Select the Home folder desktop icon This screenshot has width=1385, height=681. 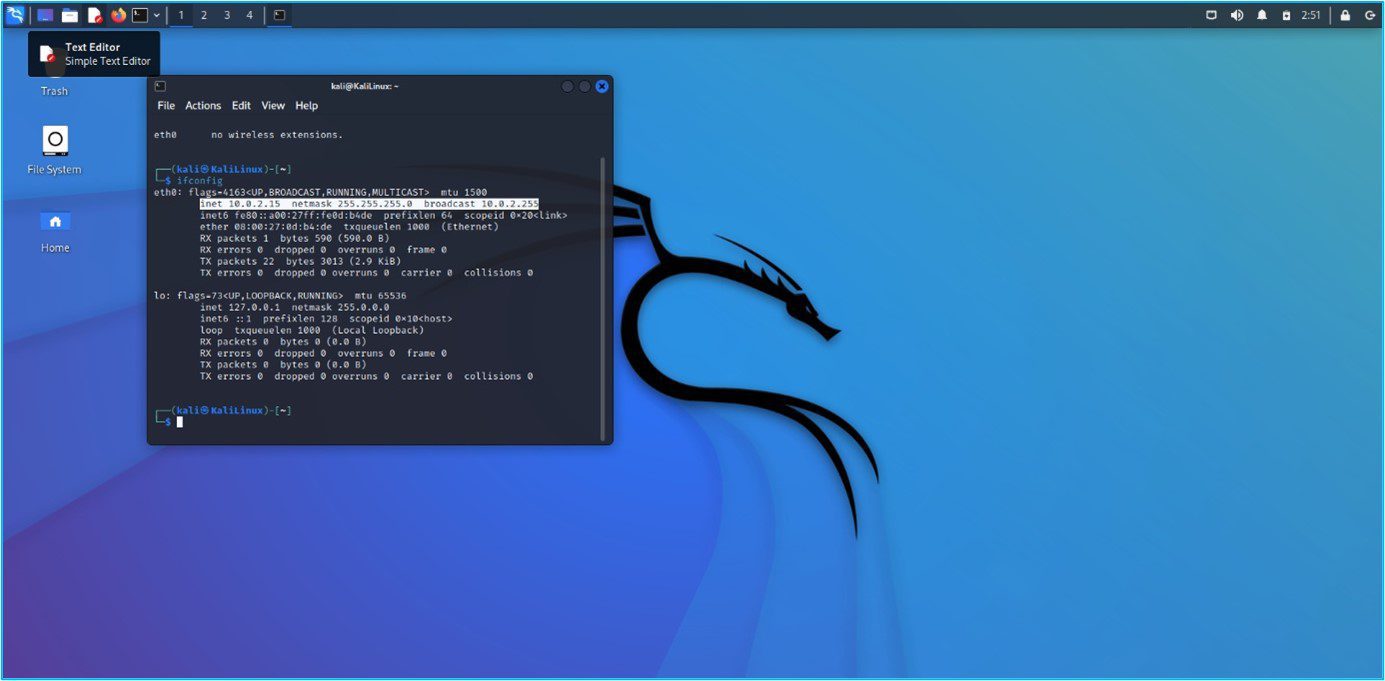tap(55, 231)
